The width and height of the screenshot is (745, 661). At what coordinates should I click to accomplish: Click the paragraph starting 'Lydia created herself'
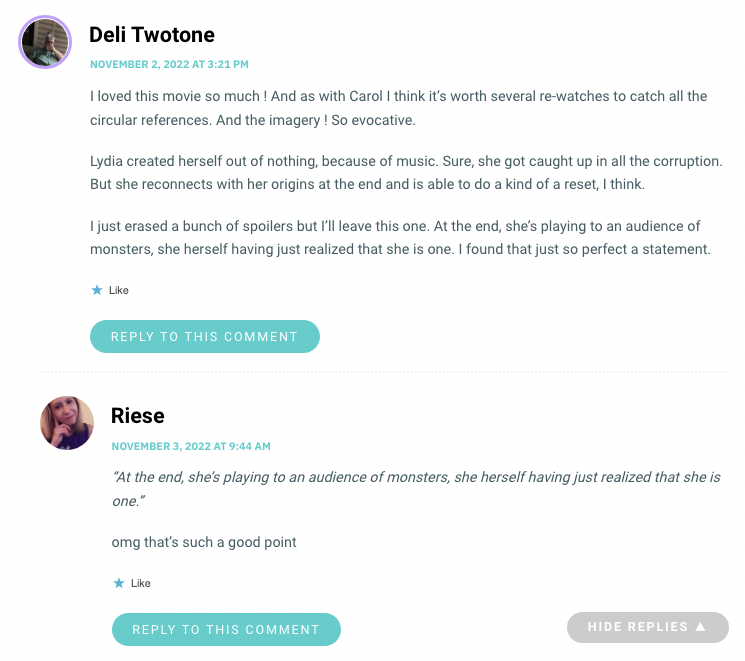click(x=406, y=172)
